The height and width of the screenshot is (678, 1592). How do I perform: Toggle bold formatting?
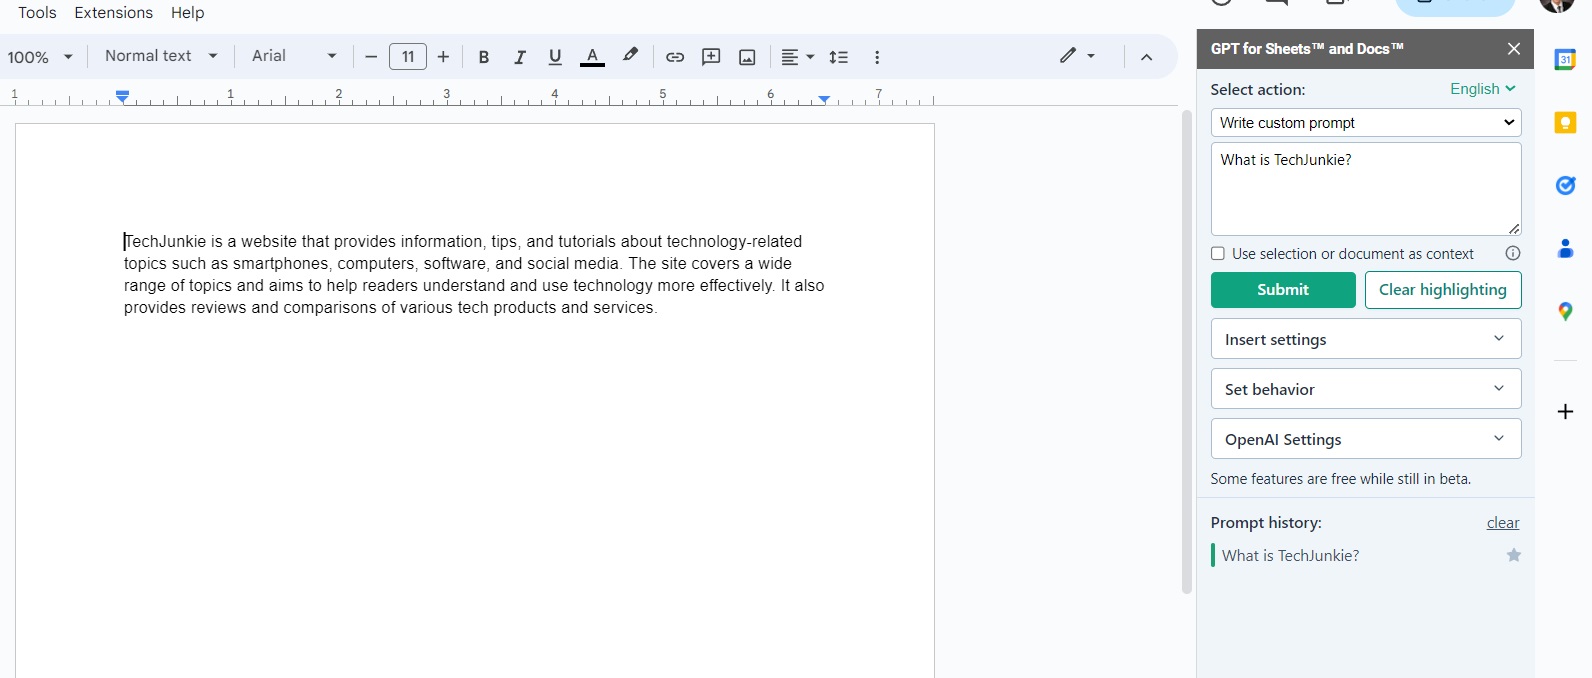[484, 57]
